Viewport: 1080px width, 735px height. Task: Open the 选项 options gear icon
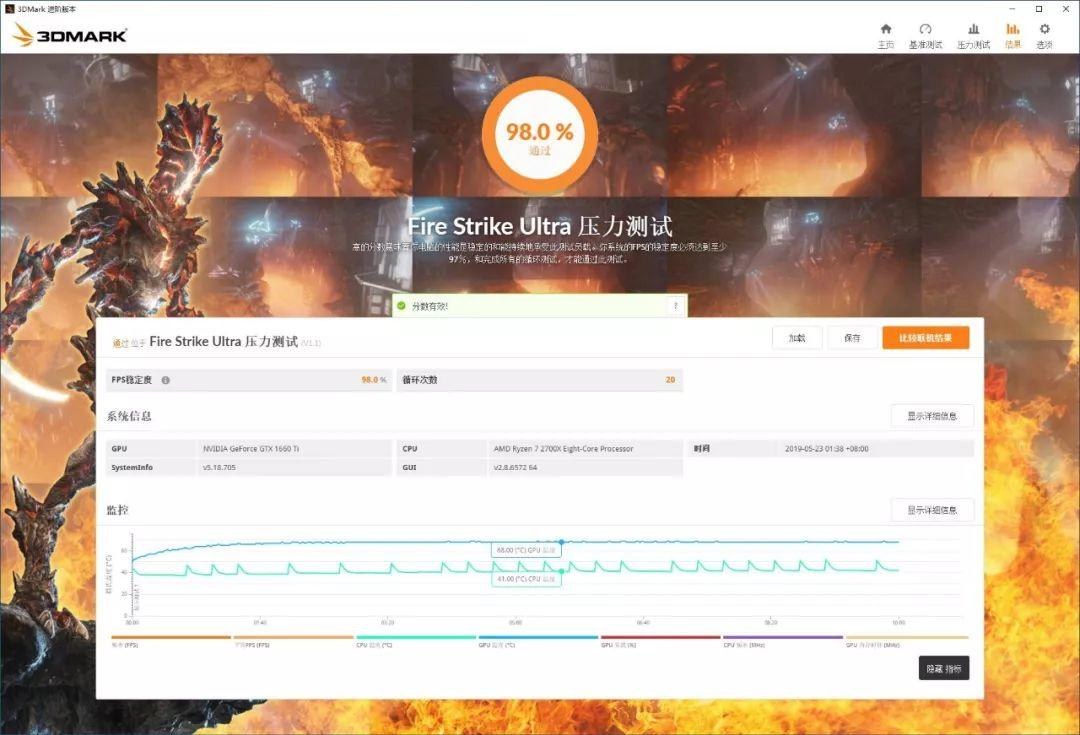click(x=1045, y=29)
